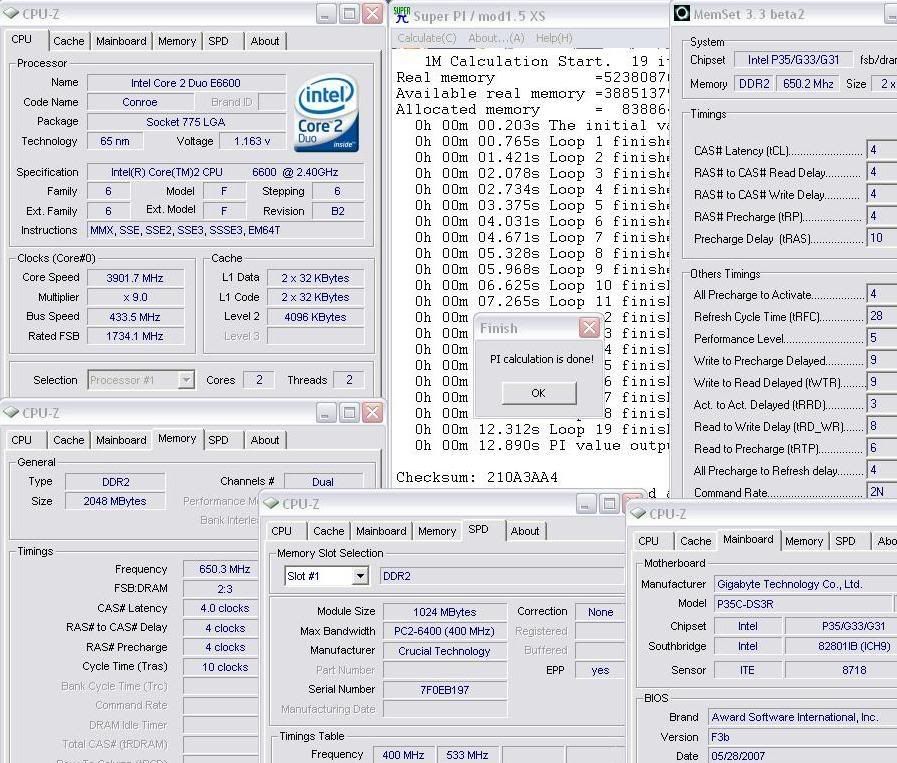Click the Mainboard CPU-Z window title icon
This screenshot has height=763, width=897.
click(x=638, y=513)
